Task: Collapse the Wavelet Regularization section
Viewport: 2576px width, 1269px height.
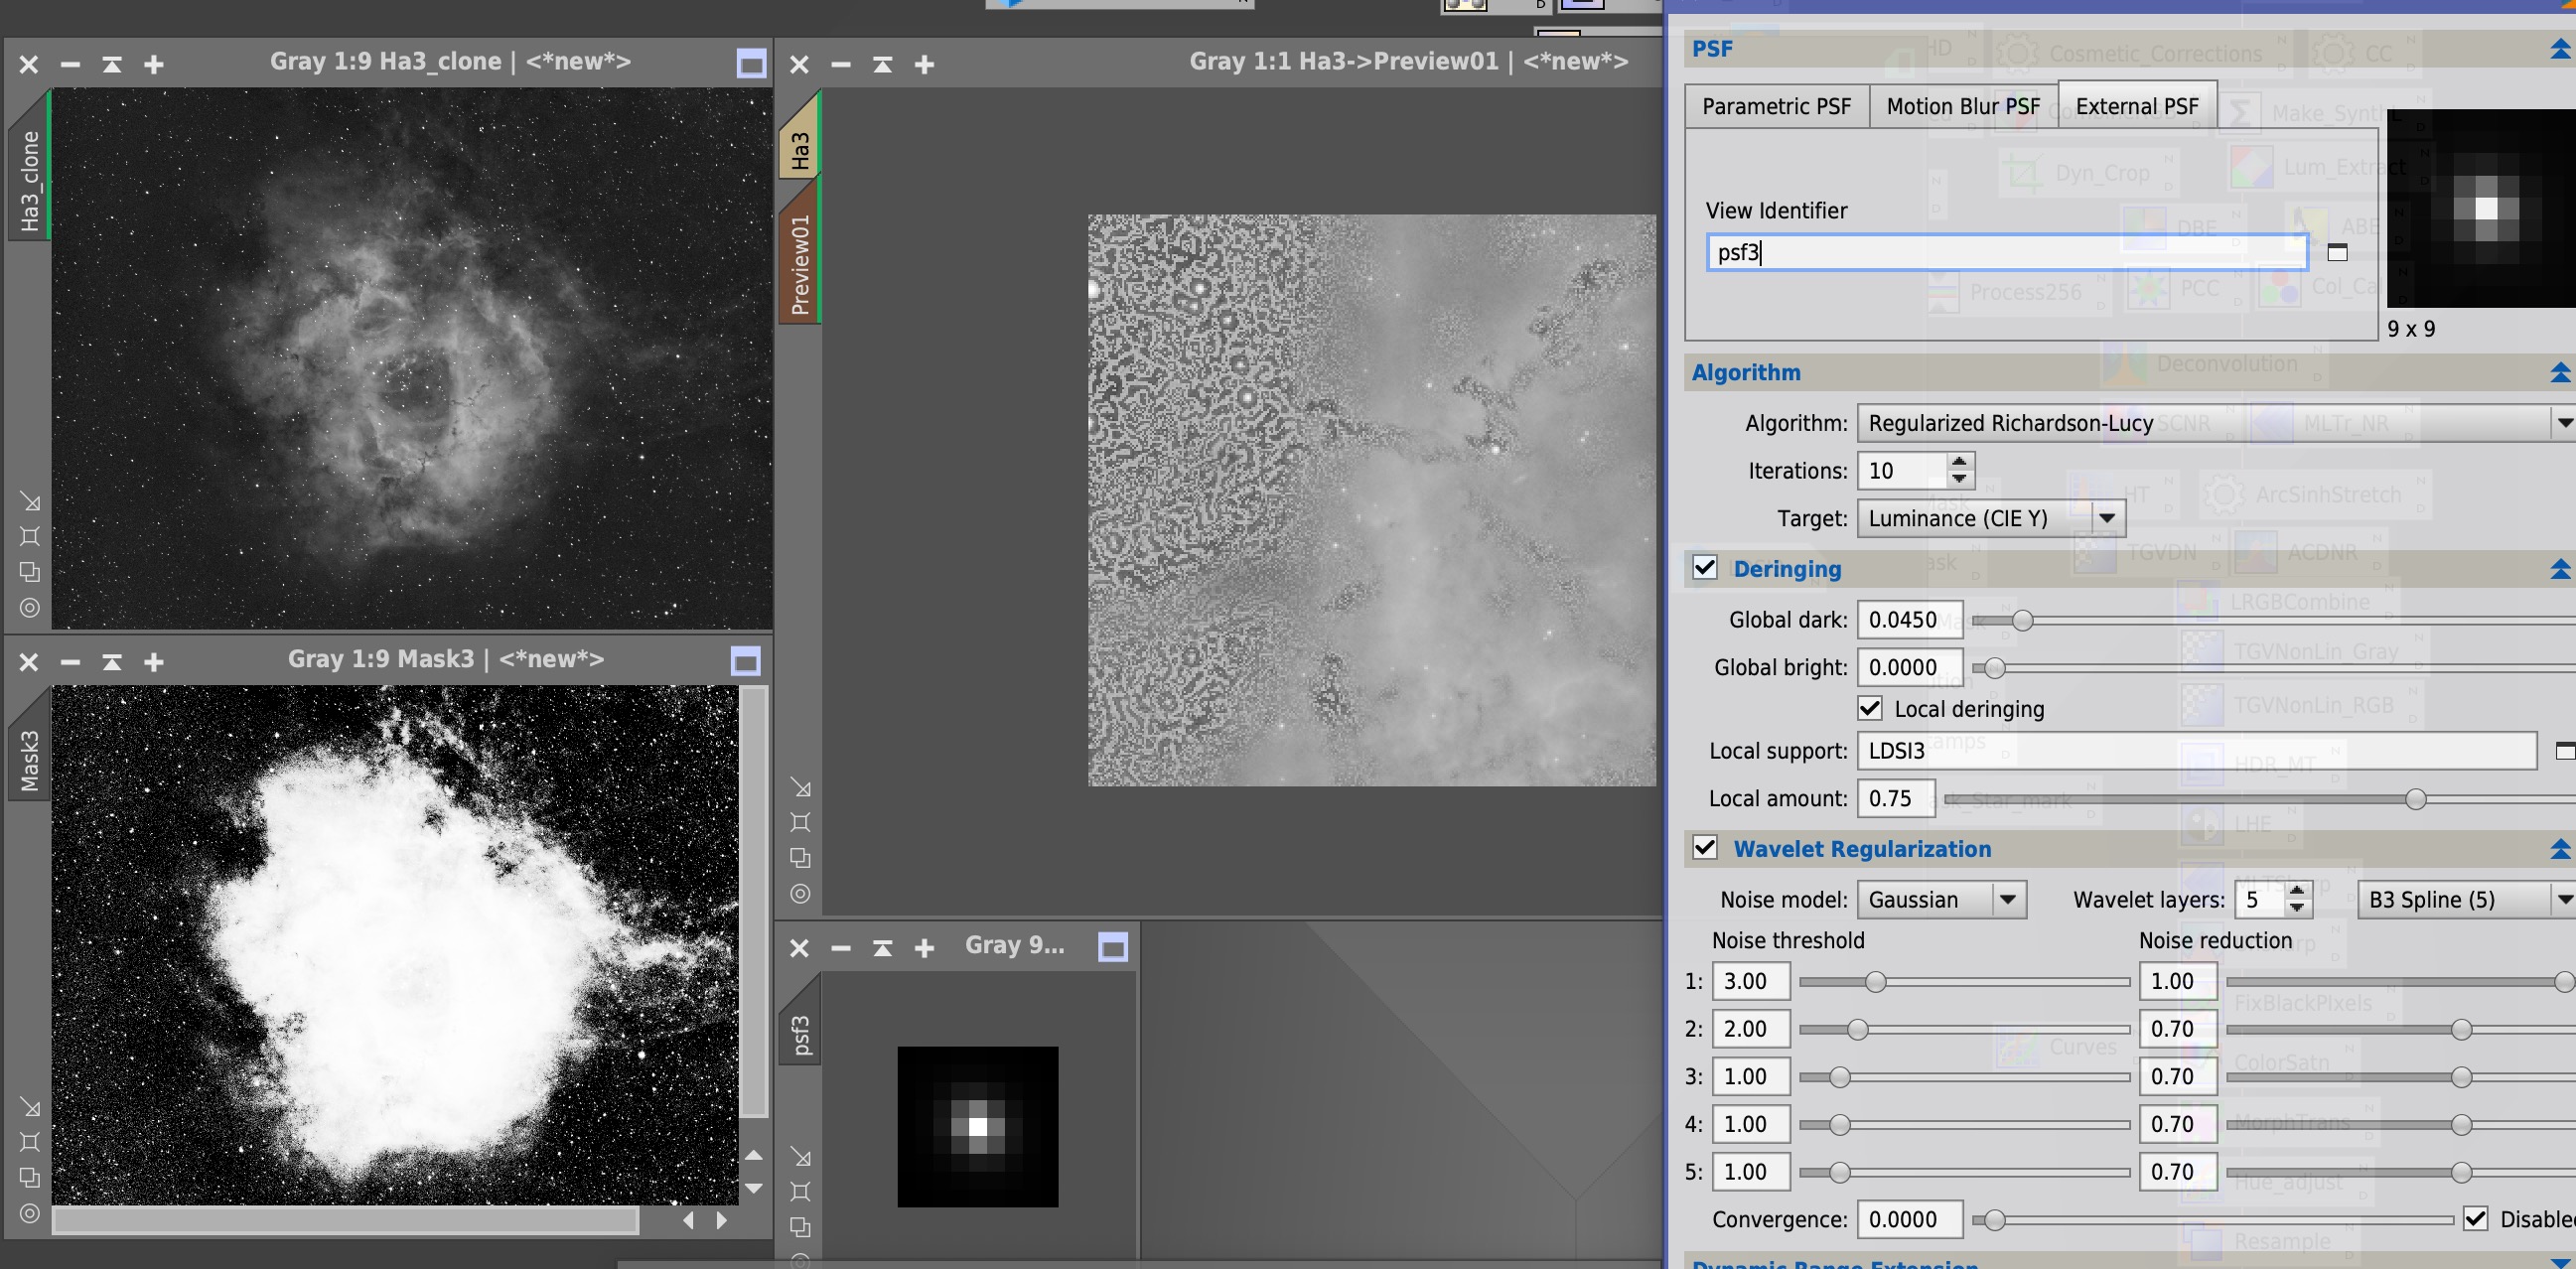Action: 2560,849
